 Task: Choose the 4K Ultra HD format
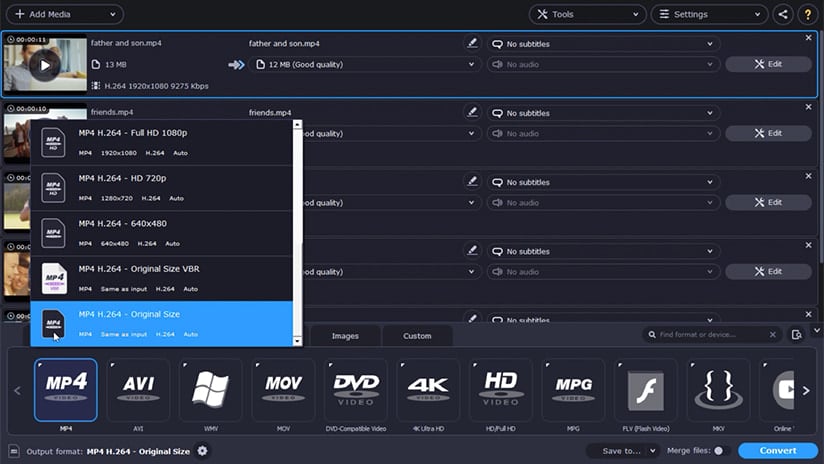(428, 390)
